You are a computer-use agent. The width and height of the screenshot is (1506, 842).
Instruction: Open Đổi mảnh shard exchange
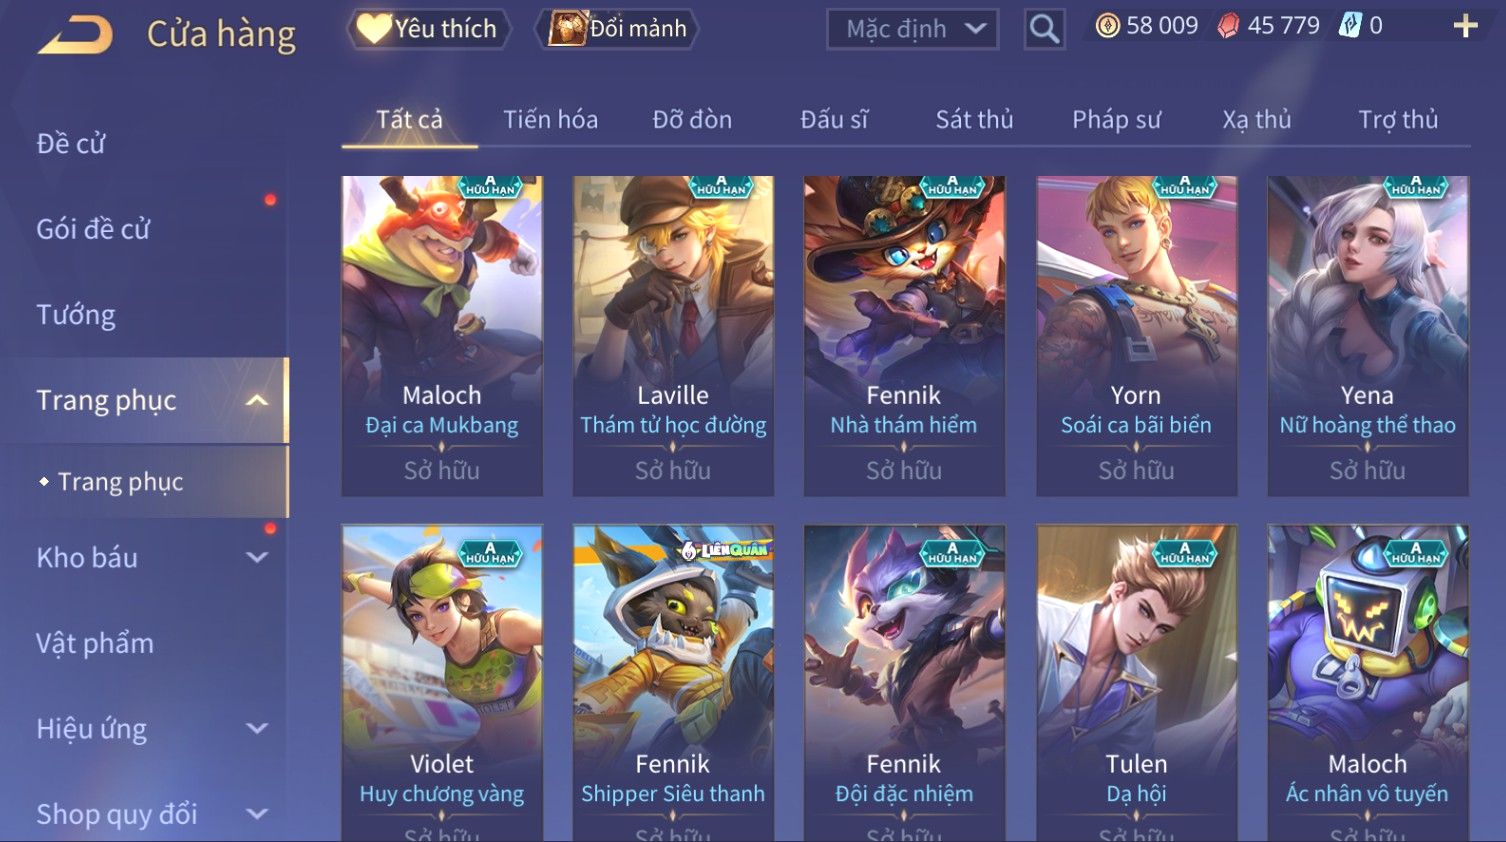[x=617, y=28]
